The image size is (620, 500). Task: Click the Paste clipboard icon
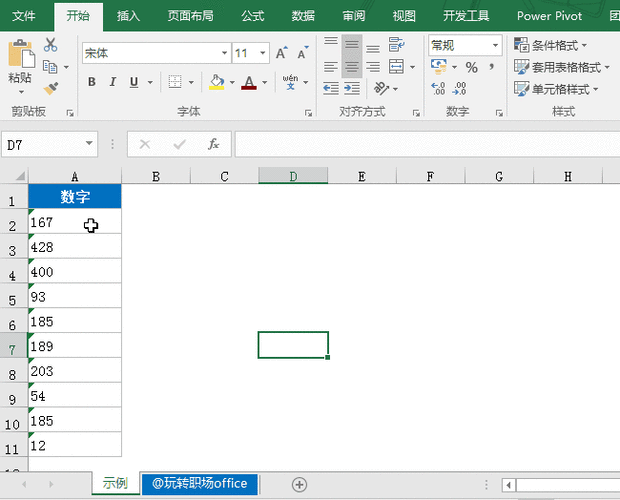click(21, 53)
